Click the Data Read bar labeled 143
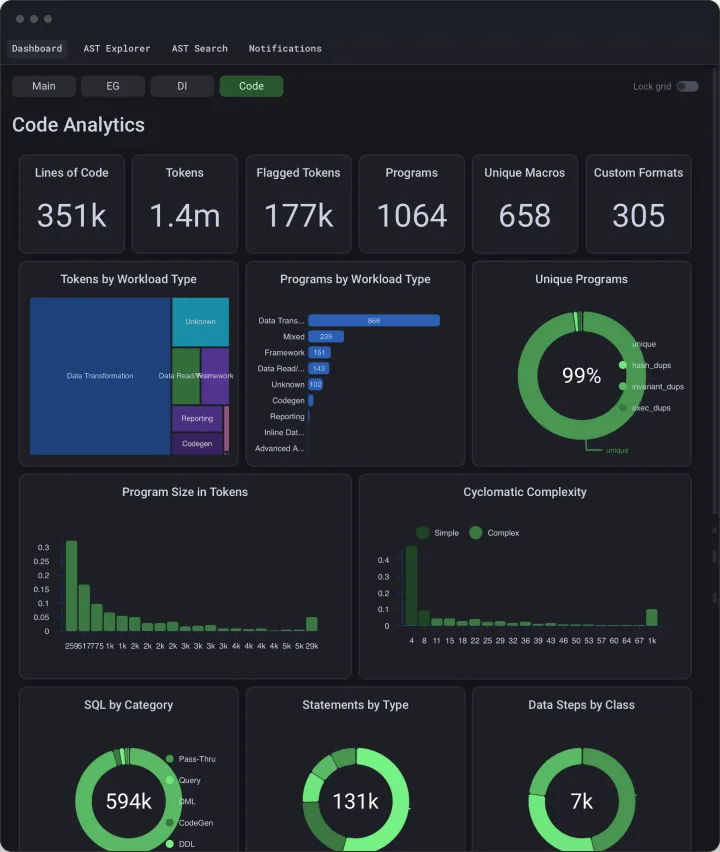The width and height of the screenshot is (720, 852). (318, 368)
